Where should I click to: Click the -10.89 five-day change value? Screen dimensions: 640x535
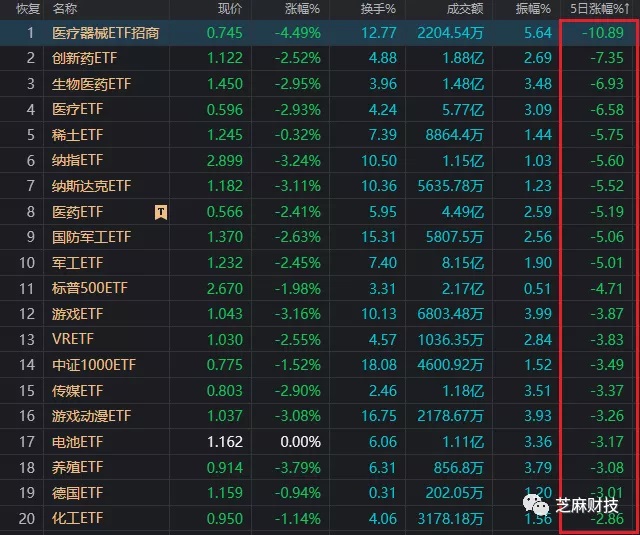click(x=603, y=33)
